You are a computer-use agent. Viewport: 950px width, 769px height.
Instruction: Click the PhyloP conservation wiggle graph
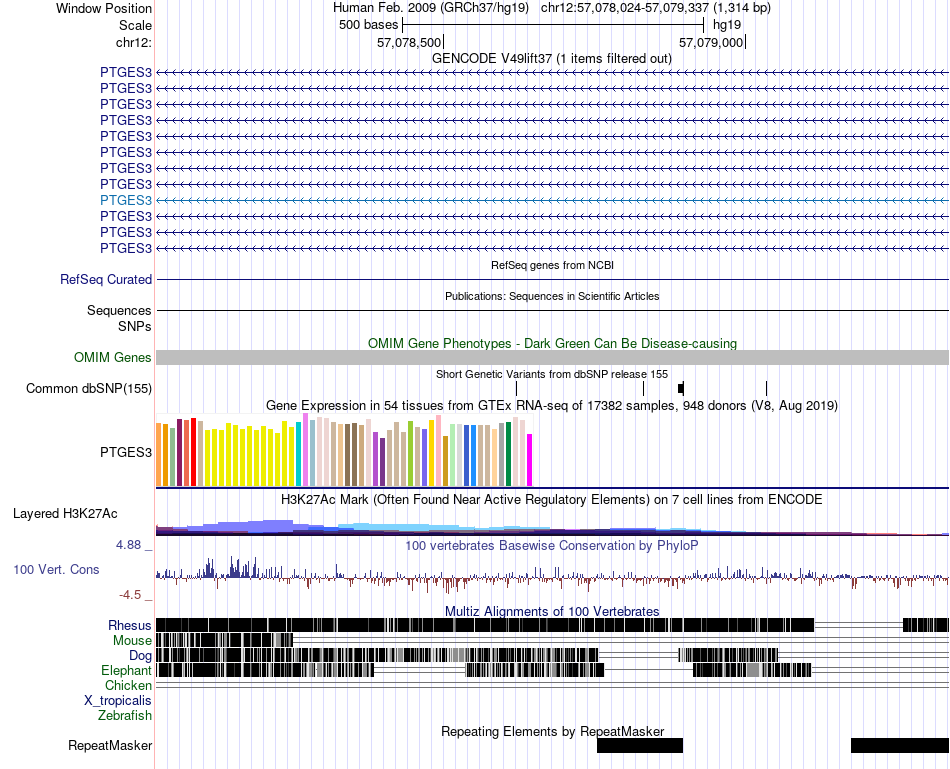[x=552, y=576]
